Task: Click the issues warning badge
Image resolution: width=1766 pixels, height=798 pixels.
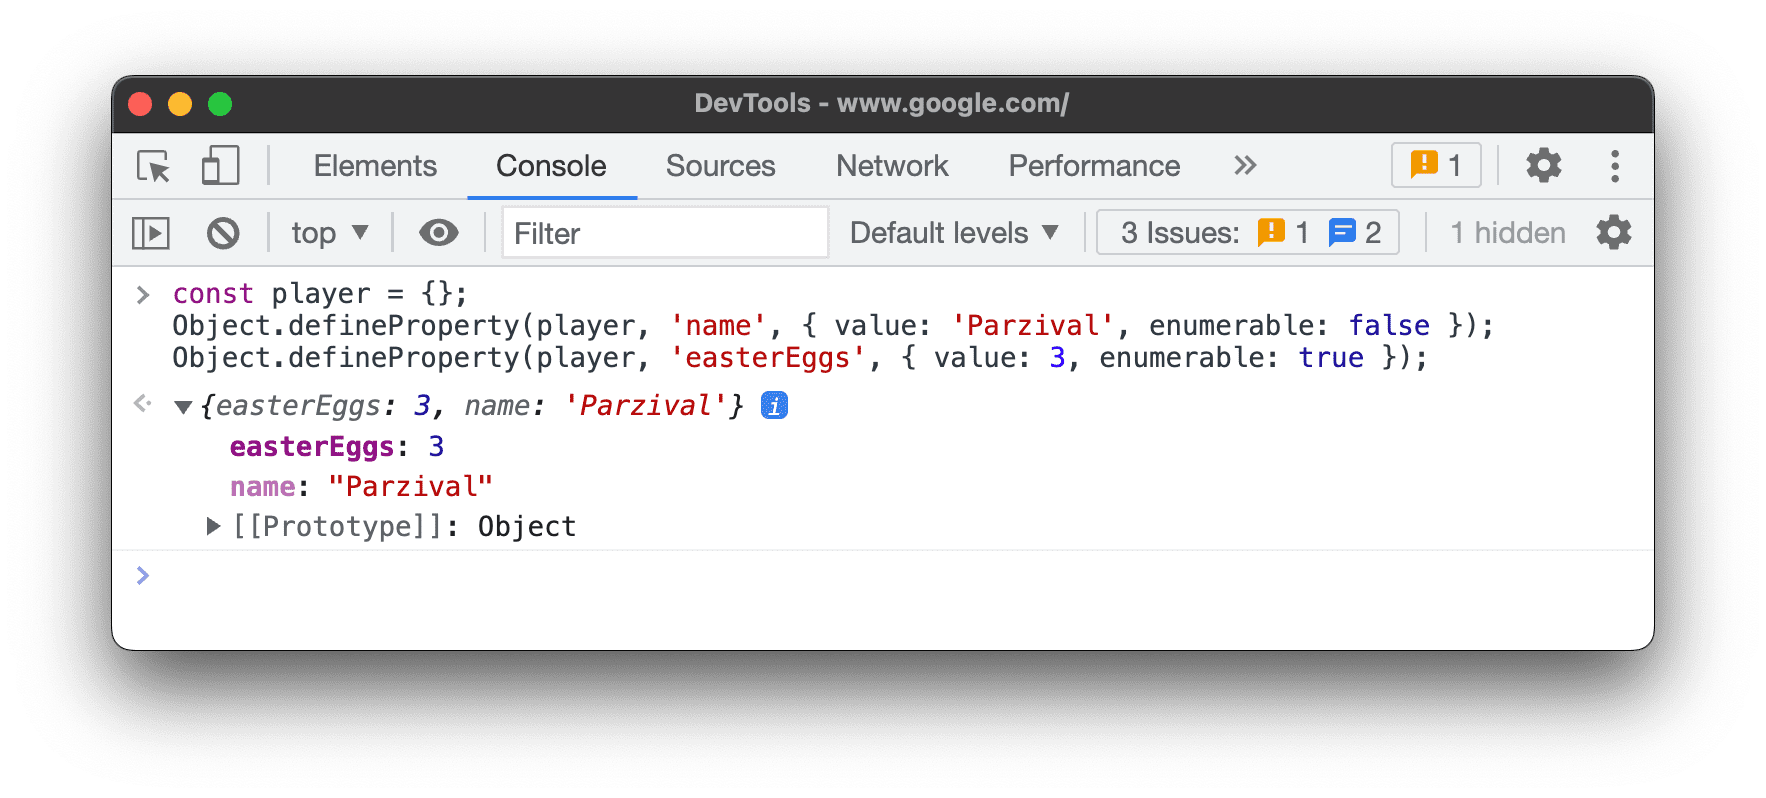Action: [x=1435, y=165]
